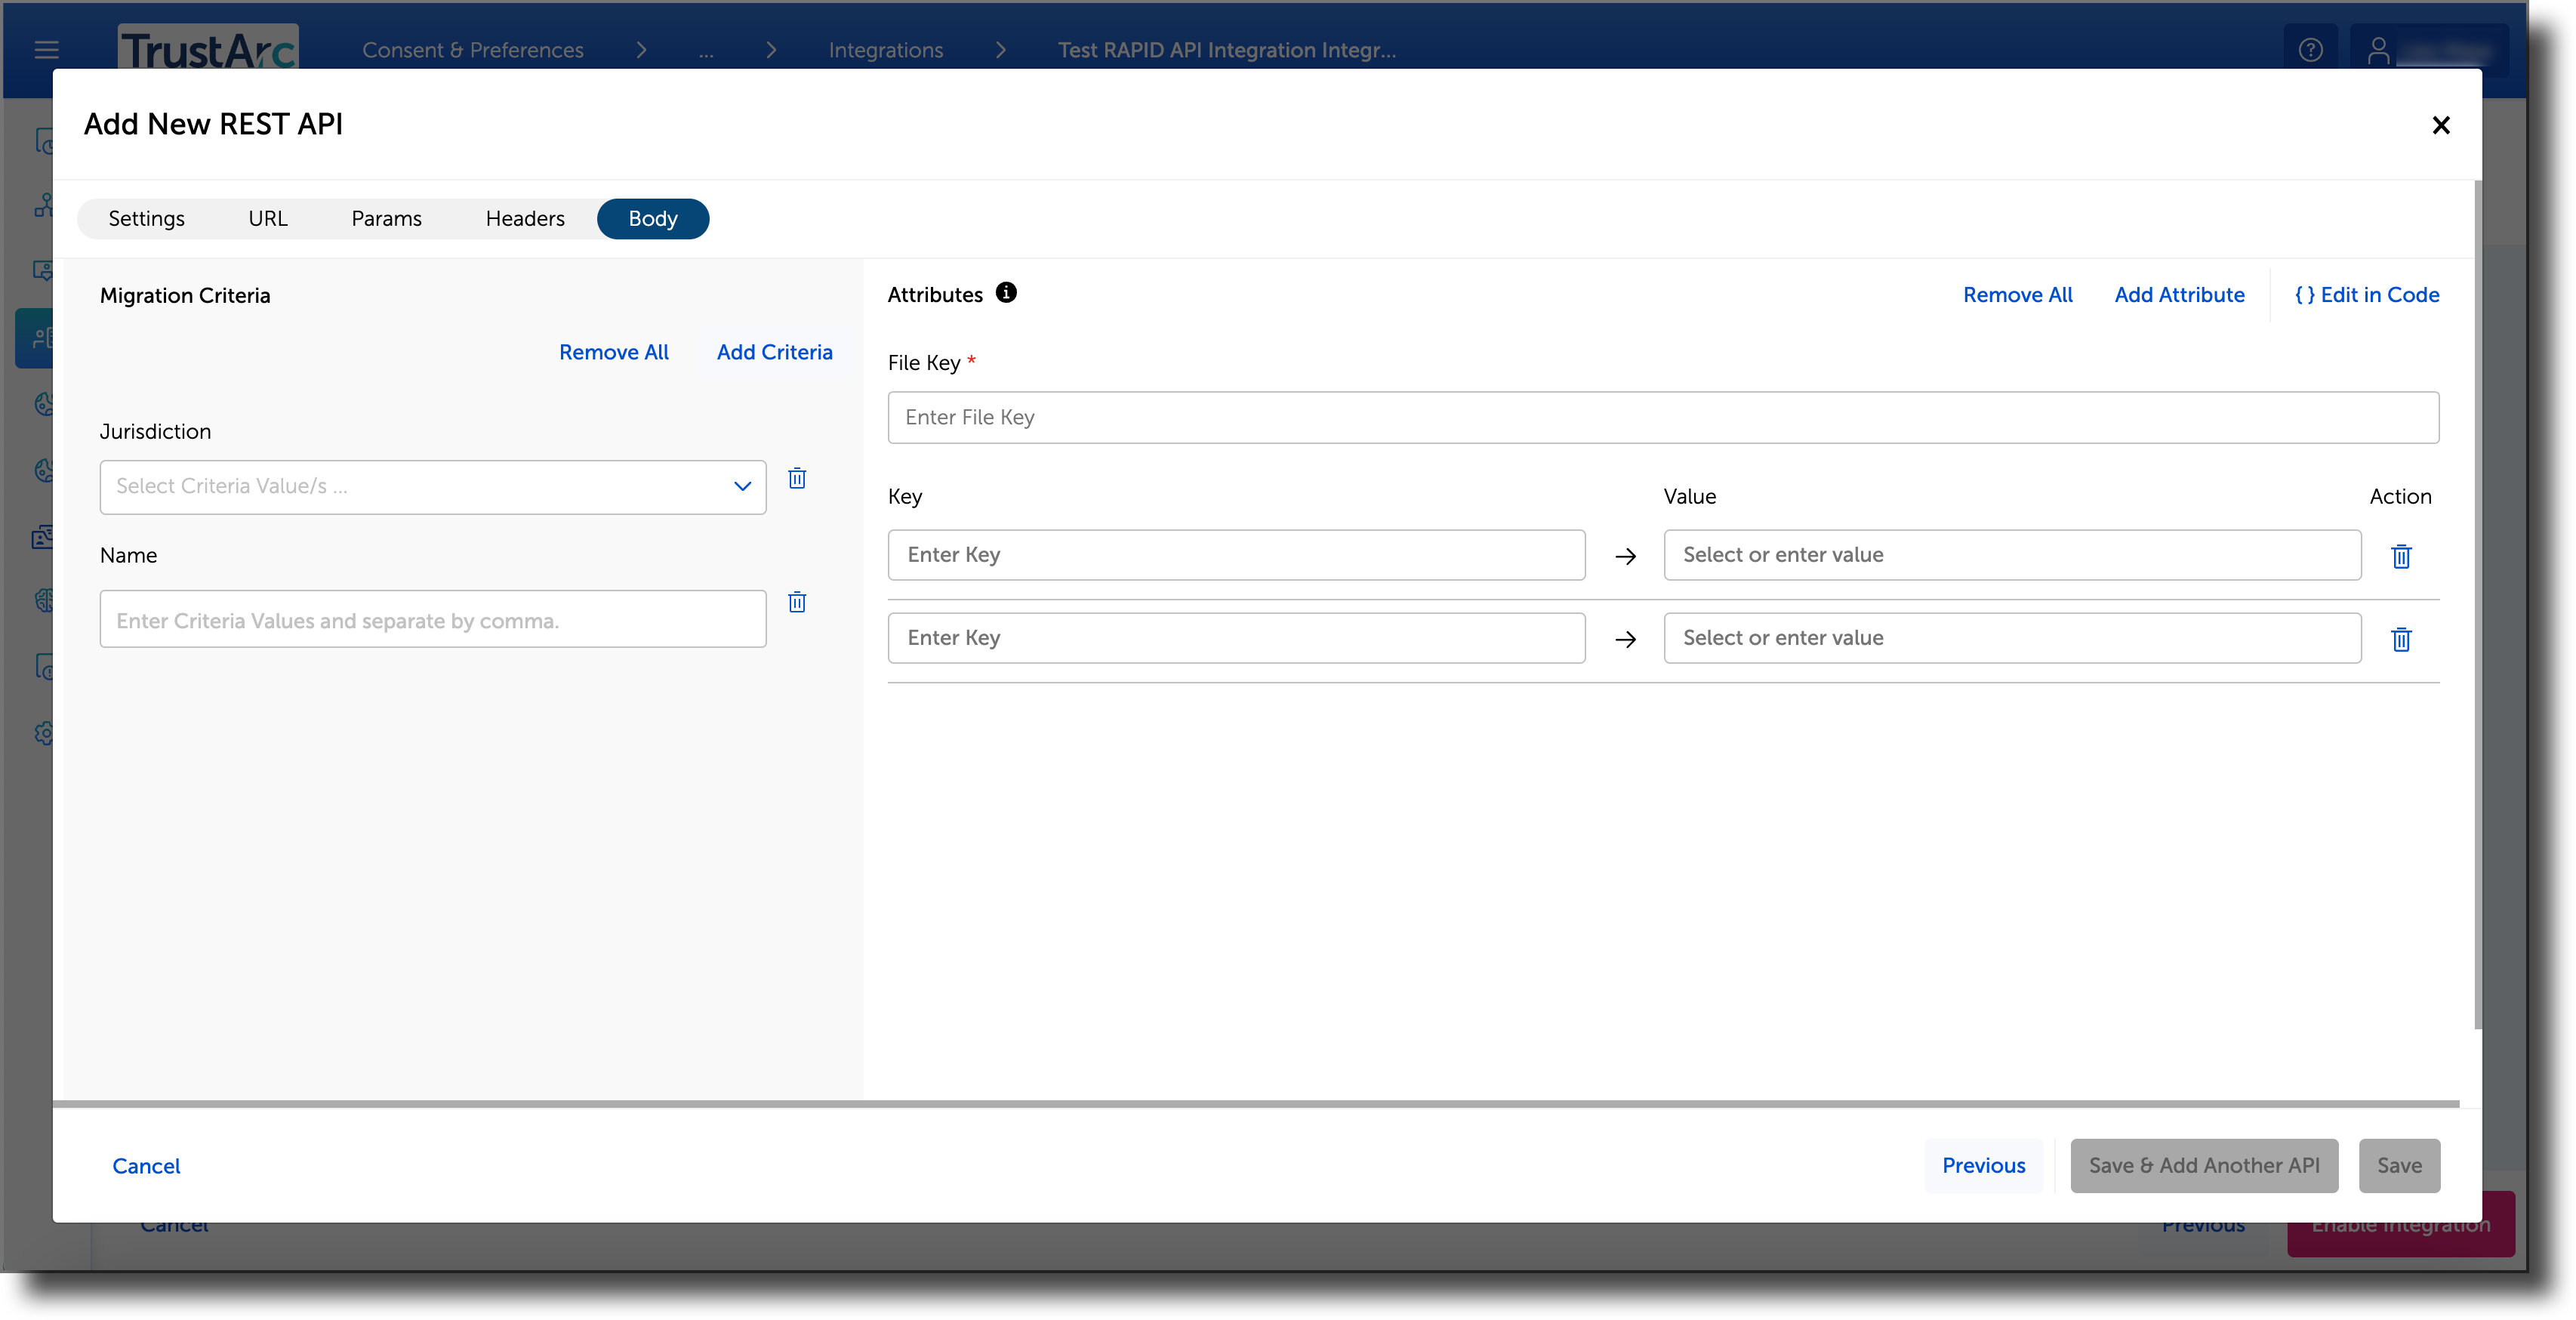Open the hamburger navigation menu
The image size is (2576, 1320).
[x=46, y=49]
